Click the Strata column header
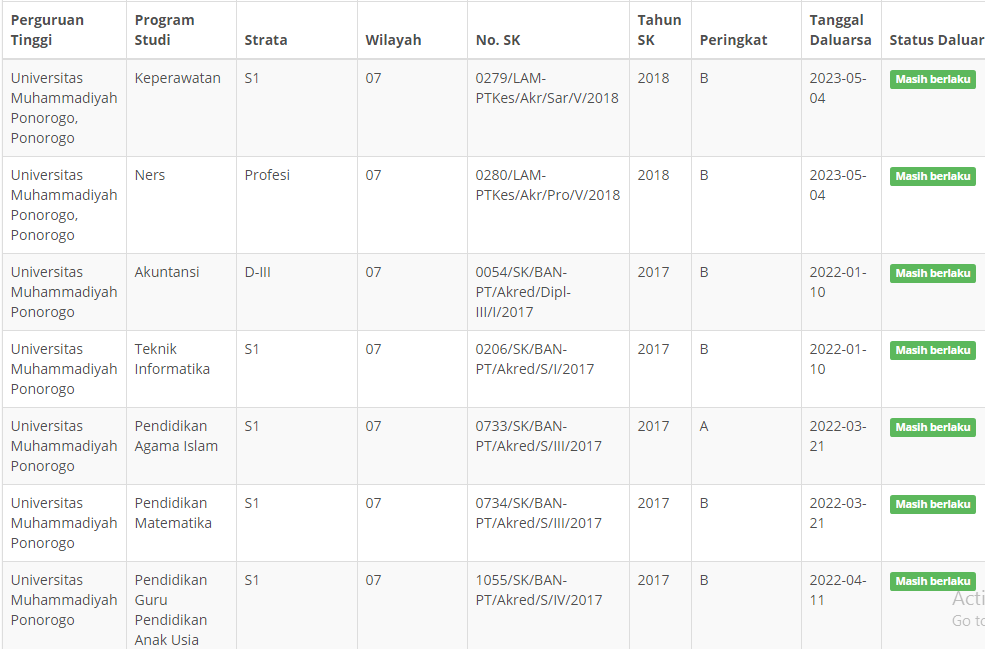Screen dimensions: 985x649 pos(266,40)
